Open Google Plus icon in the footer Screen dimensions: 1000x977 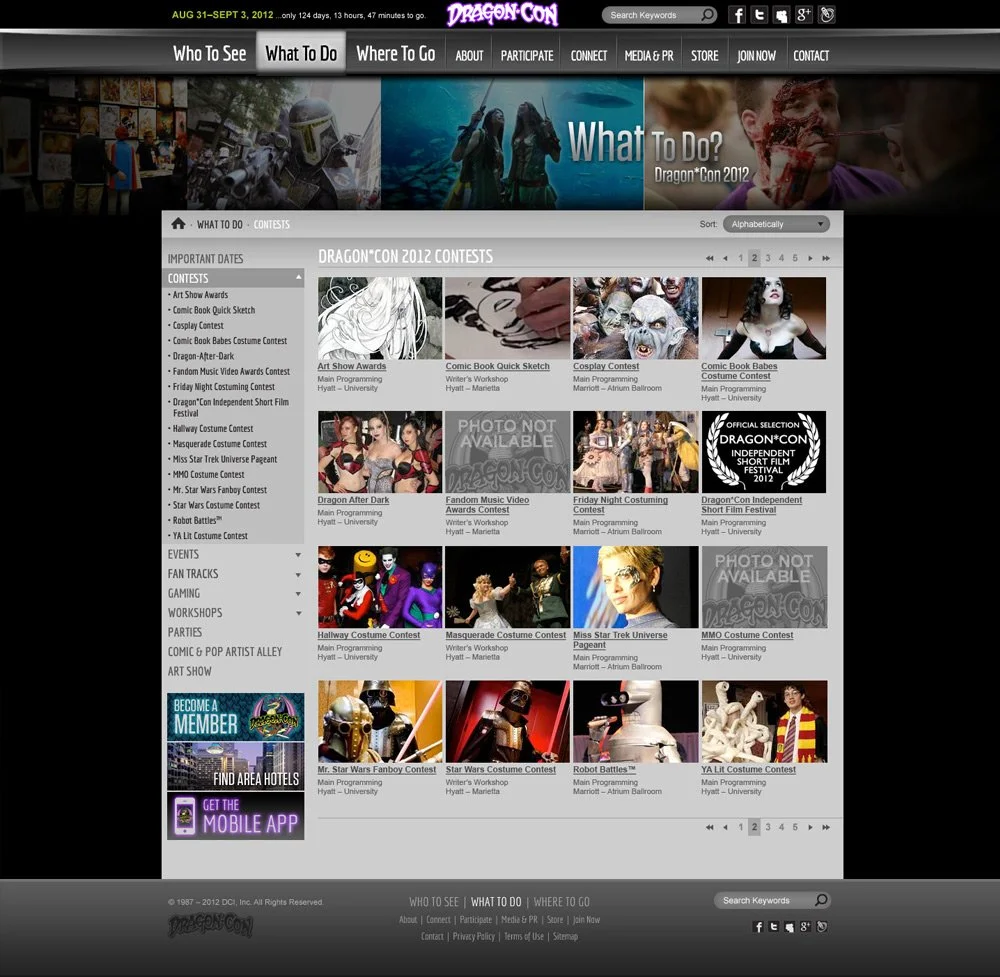point(805,927)
